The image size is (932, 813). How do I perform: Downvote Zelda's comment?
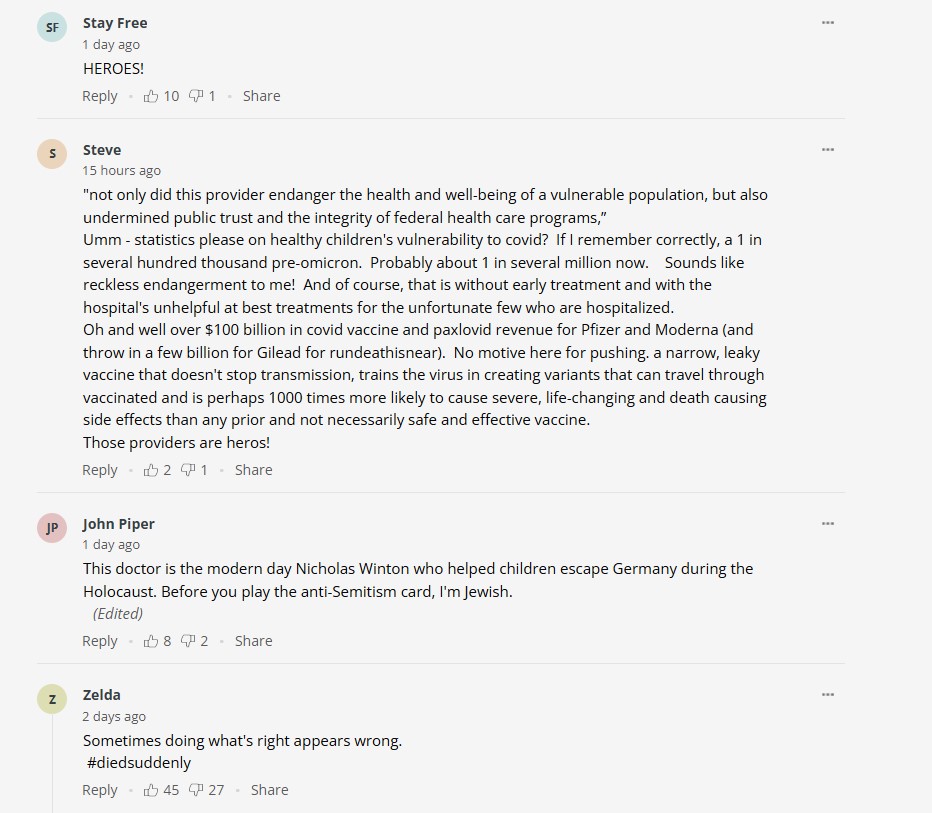pyautogui.click(x=196, y=790)
